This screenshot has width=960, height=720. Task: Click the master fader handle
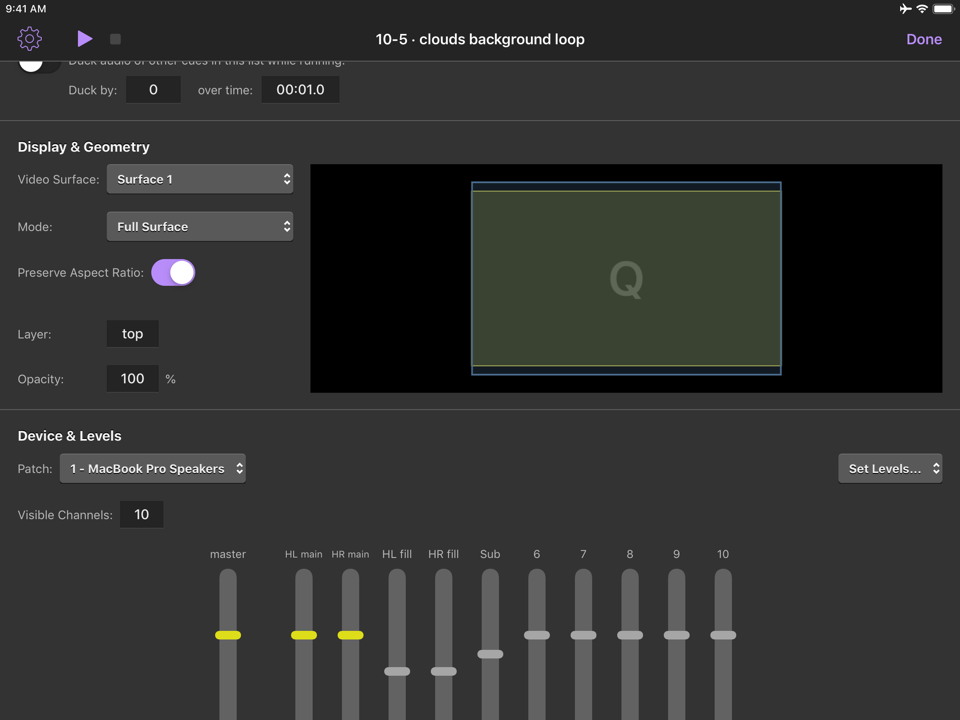[x=228, y=635]
